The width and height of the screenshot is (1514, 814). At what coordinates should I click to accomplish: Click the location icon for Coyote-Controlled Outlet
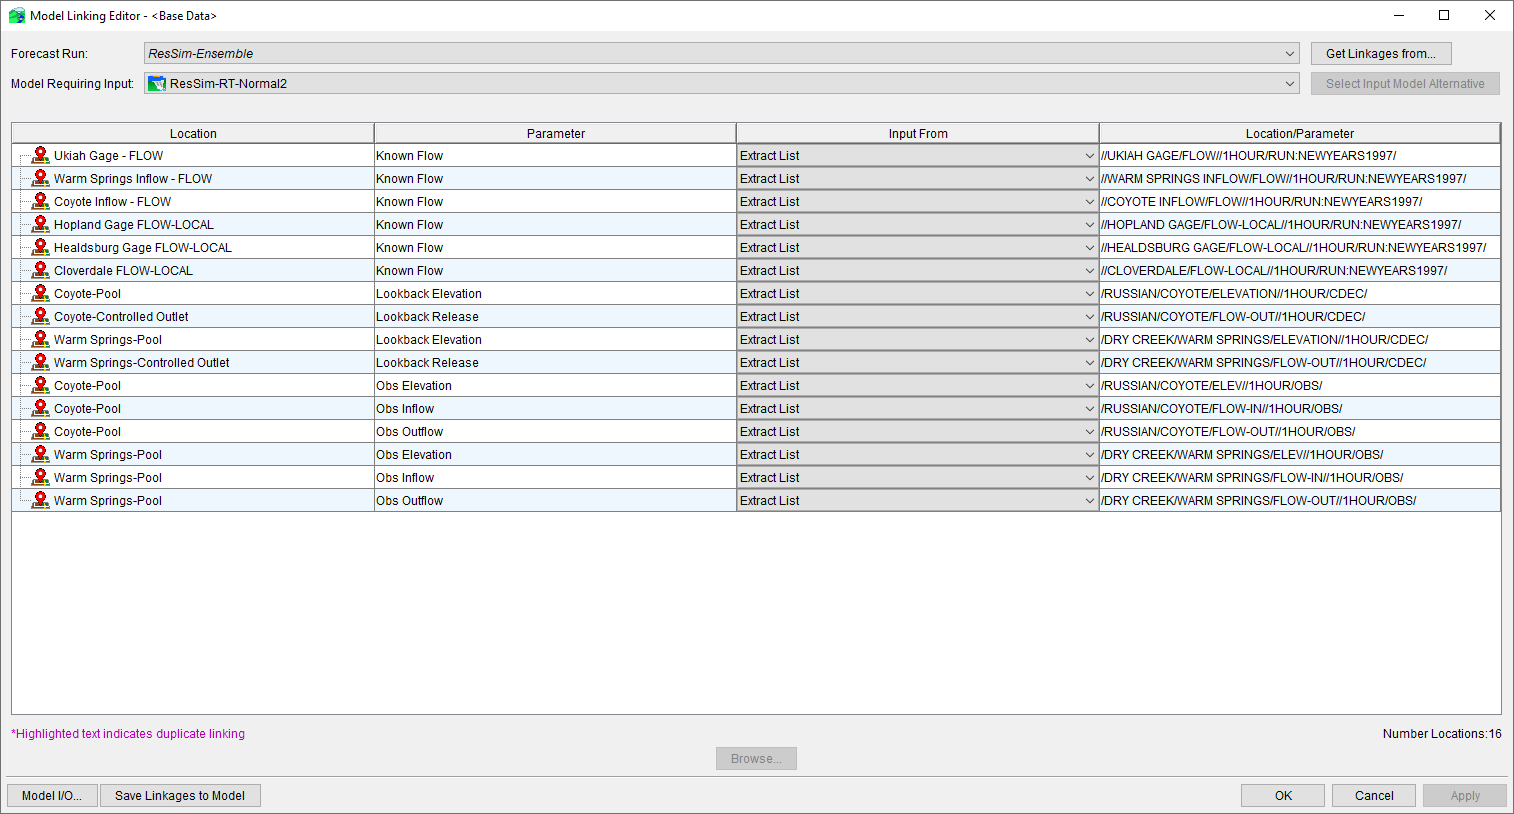tap(40, 316)
